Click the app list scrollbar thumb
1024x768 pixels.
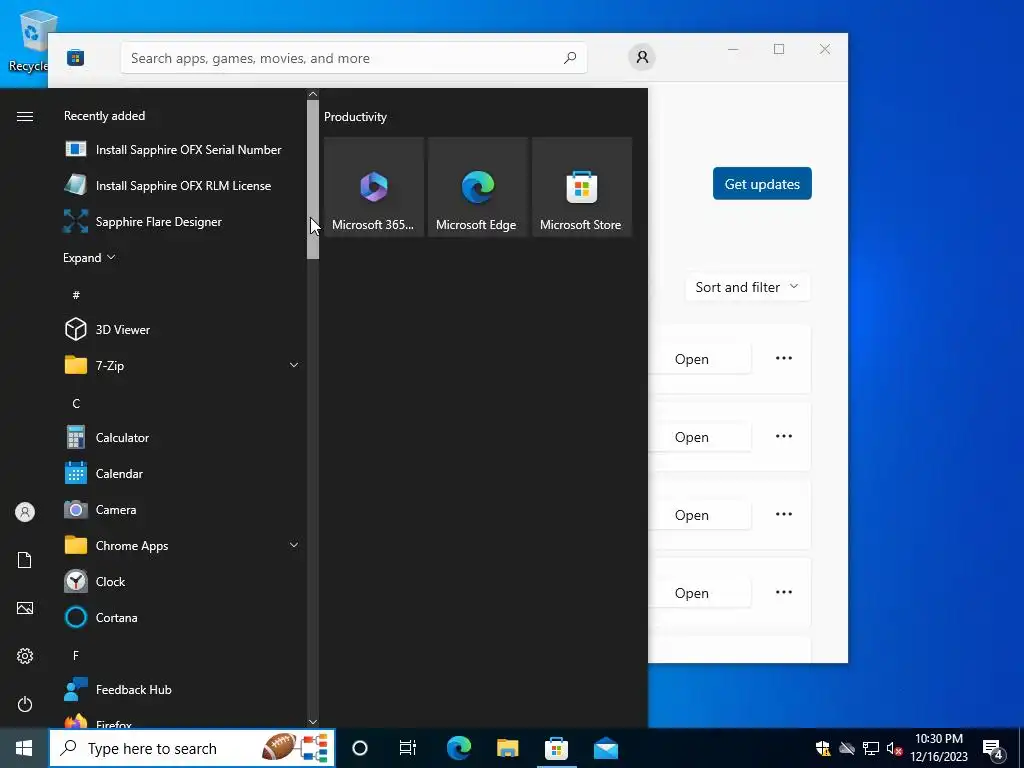coord(313,179)
